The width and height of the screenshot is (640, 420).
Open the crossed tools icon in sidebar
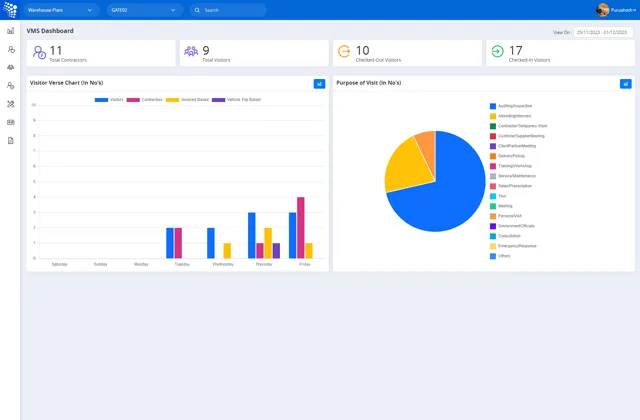point(11,104)
